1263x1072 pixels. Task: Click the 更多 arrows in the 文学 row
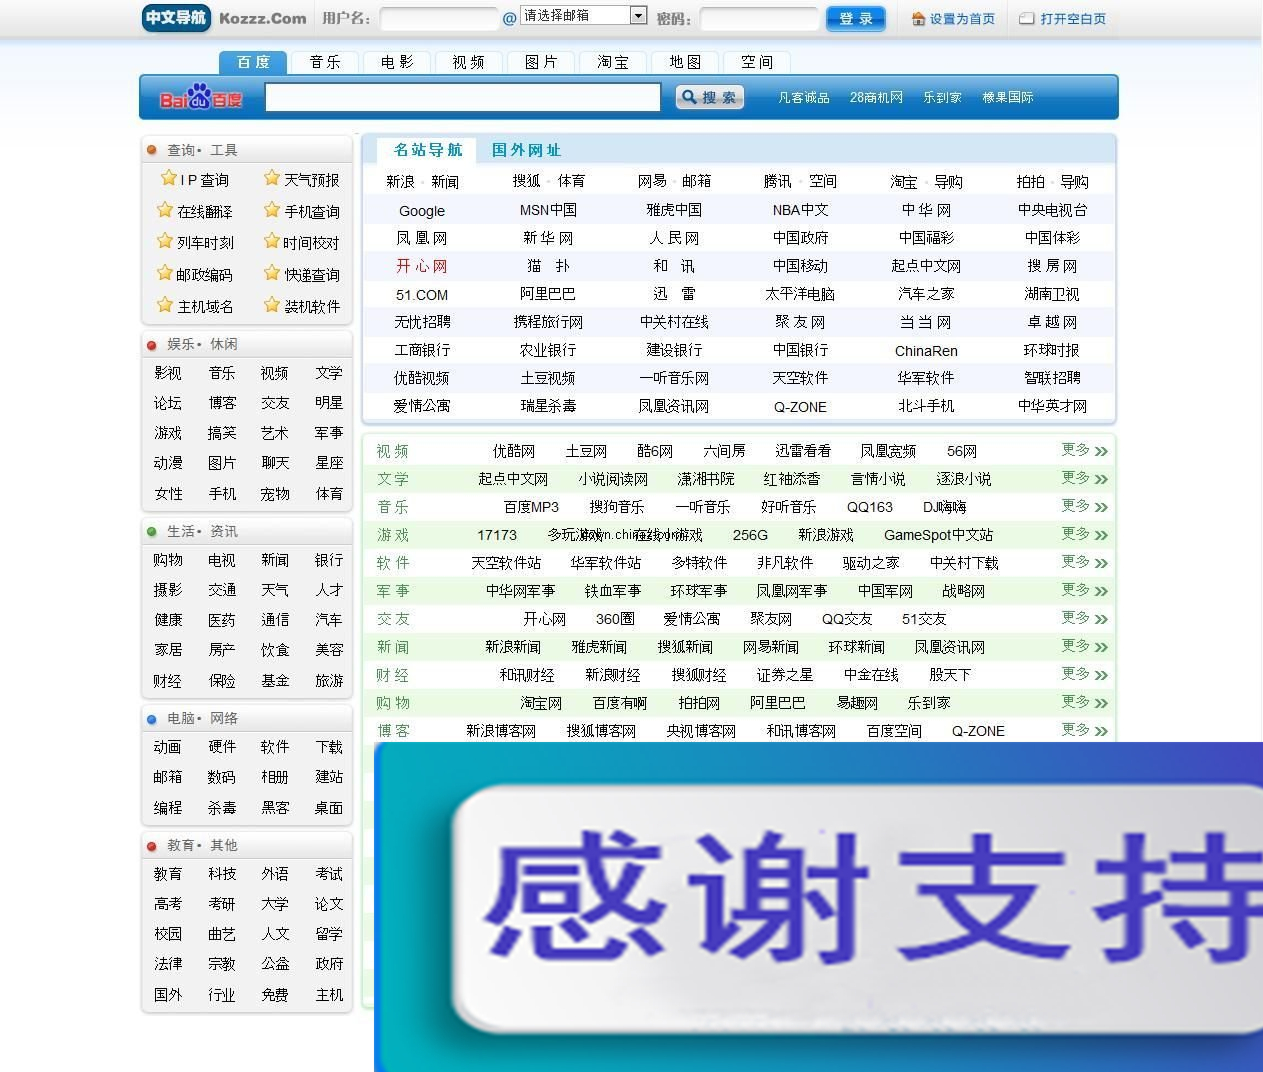coord(1101,479)
